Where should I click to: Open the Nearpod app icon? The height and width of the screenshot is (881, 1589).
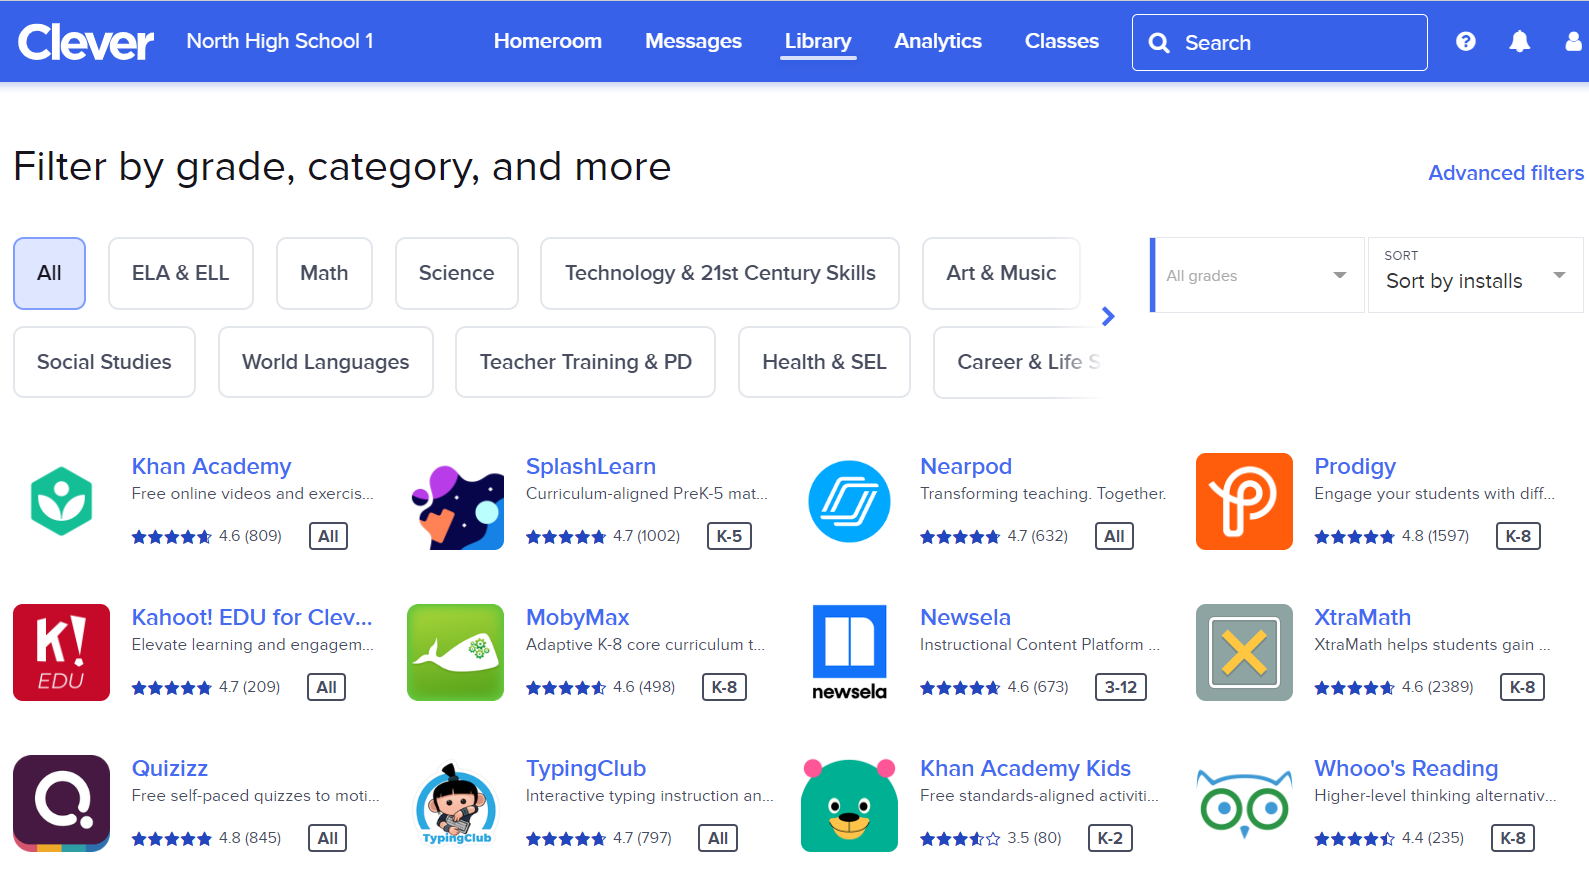click(x=849, y=501)
